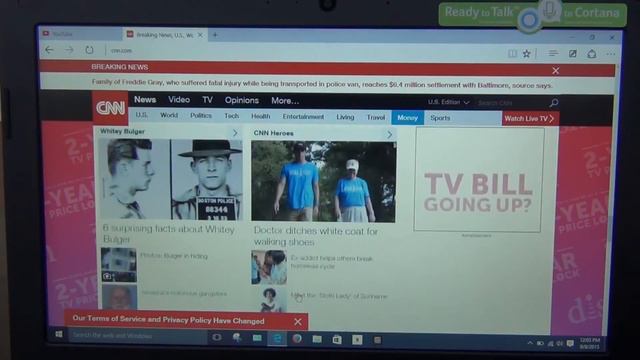Open Reading view book icon
This screenshot has width=640, height=360.
click(x=512, y=53)
